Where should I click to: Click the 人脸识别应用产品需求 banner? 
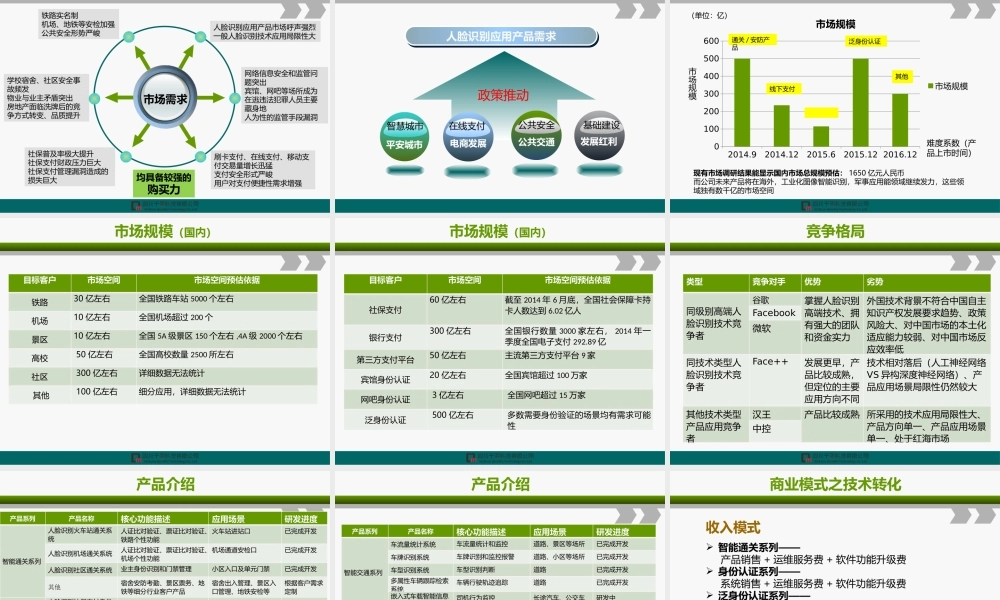[503, 37]
